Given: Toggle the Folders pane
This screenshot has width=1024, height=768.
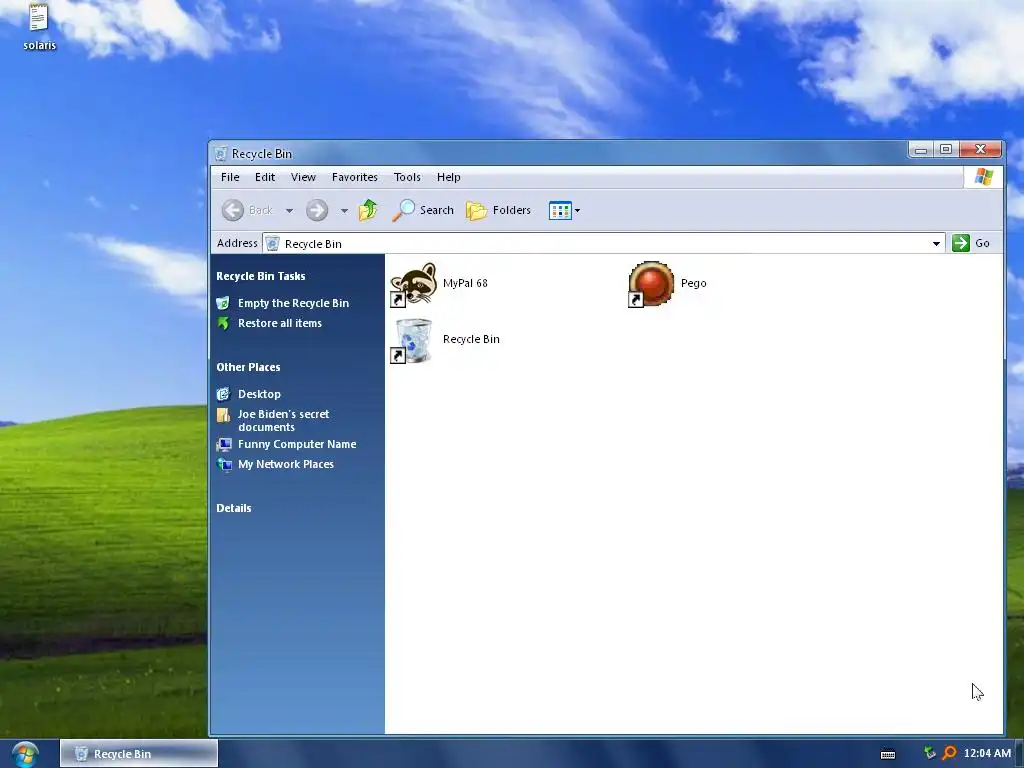Looking at the screenshot, I should point(498,210).
